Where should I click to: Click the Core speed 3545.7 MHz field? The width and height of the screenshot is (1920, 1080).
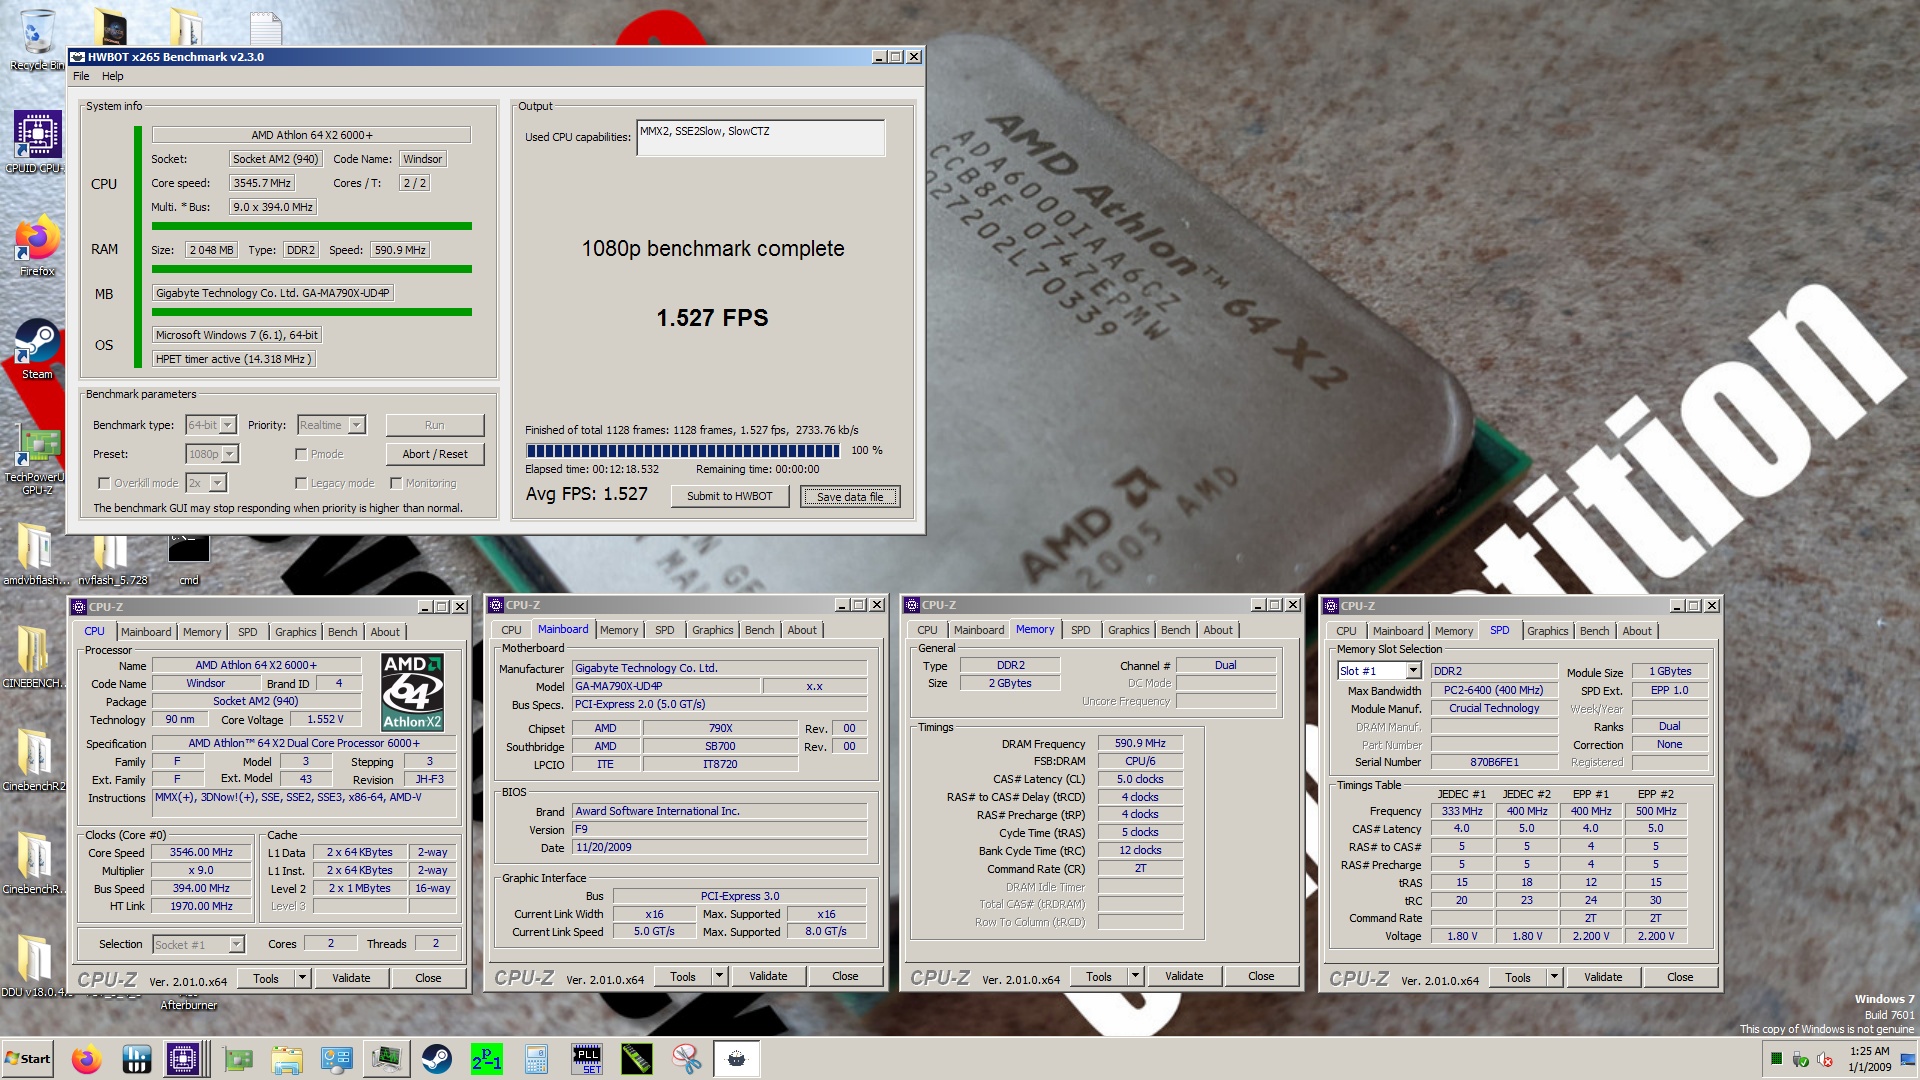262,183
